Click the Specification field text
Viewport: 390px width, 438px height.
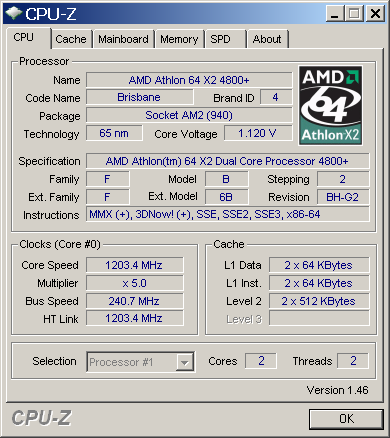[x=227, y=161]
